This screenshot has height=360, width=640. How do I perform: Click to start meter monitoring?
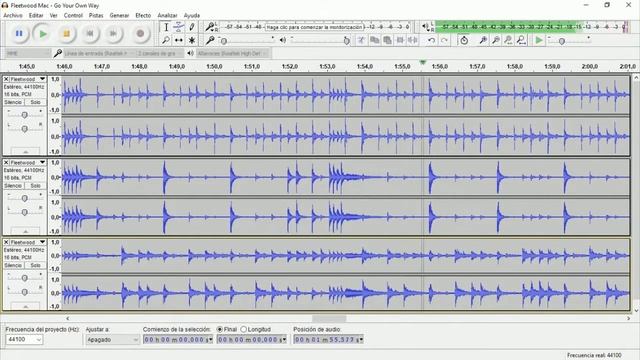(314, 27)
